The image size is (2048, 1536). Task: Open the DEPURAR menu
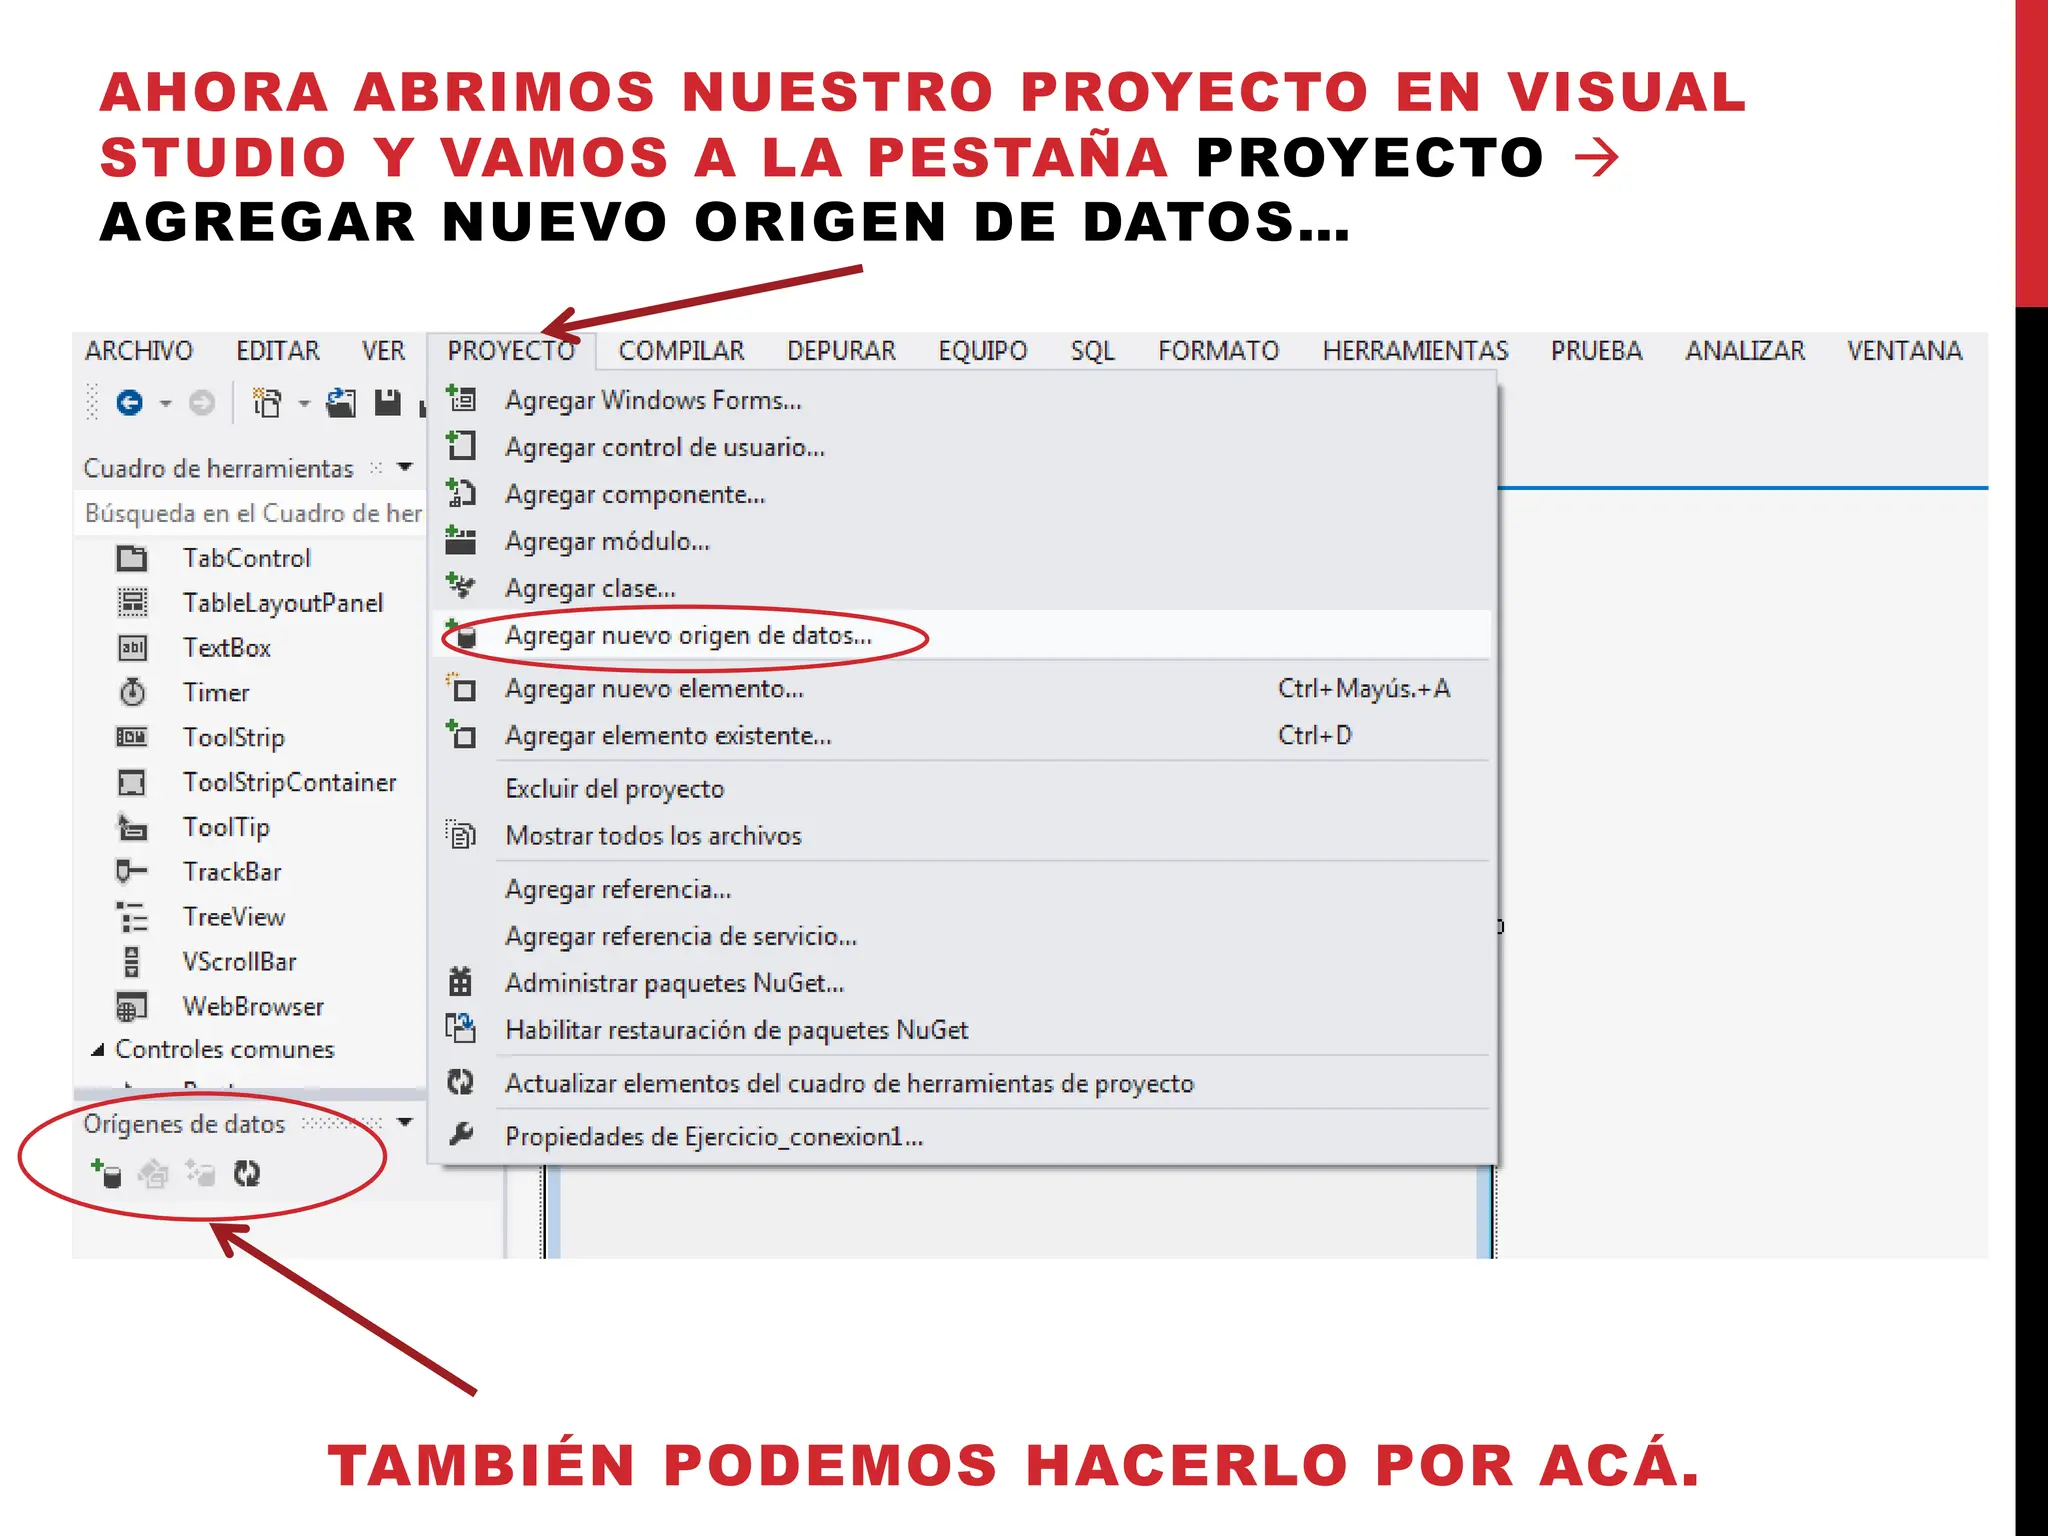pyautogui.click(x=841, y=351)
